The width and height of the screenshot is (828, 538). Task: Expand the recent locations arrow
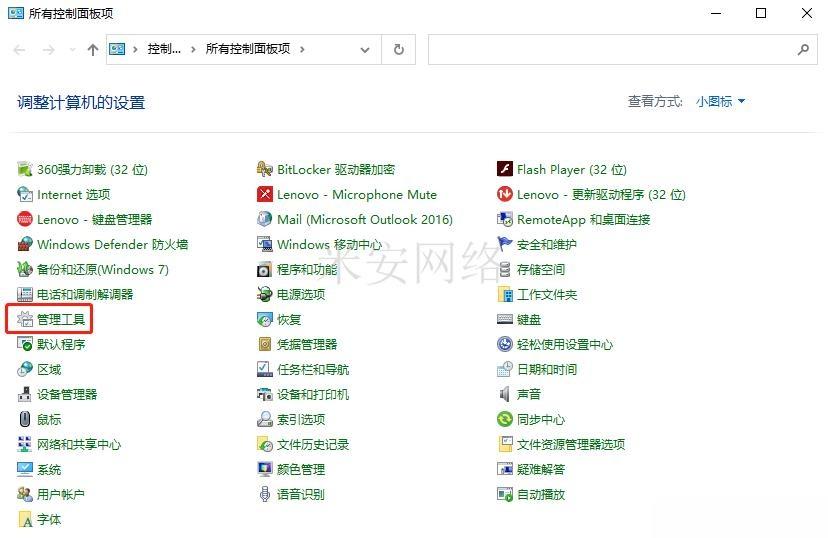[x=72, y=50]
